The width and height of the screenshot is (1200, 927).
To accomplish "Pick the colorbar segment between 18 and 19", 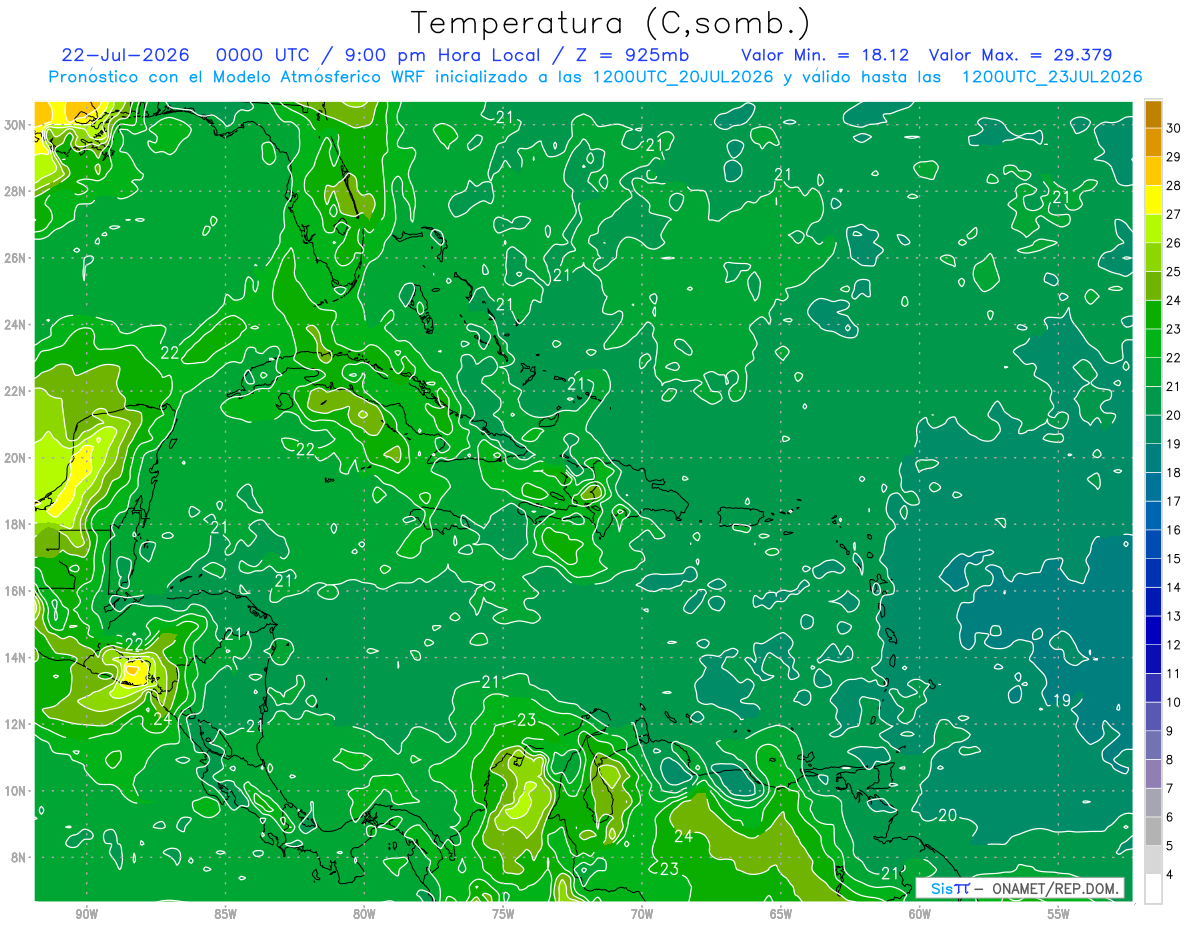I will pos(1153,458).
